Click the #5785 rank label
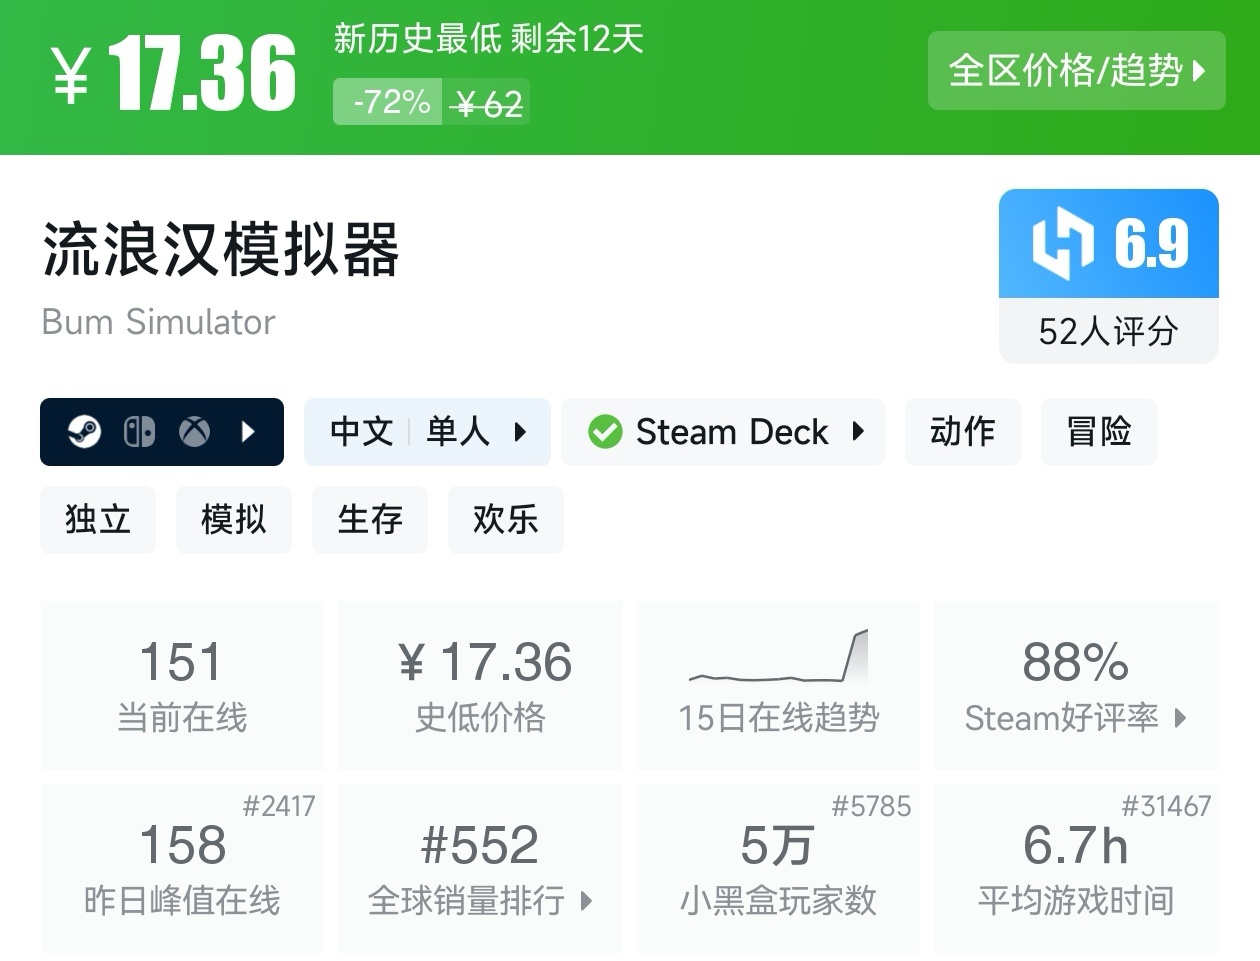The image size is (1260, 961). tap(872, 806)
